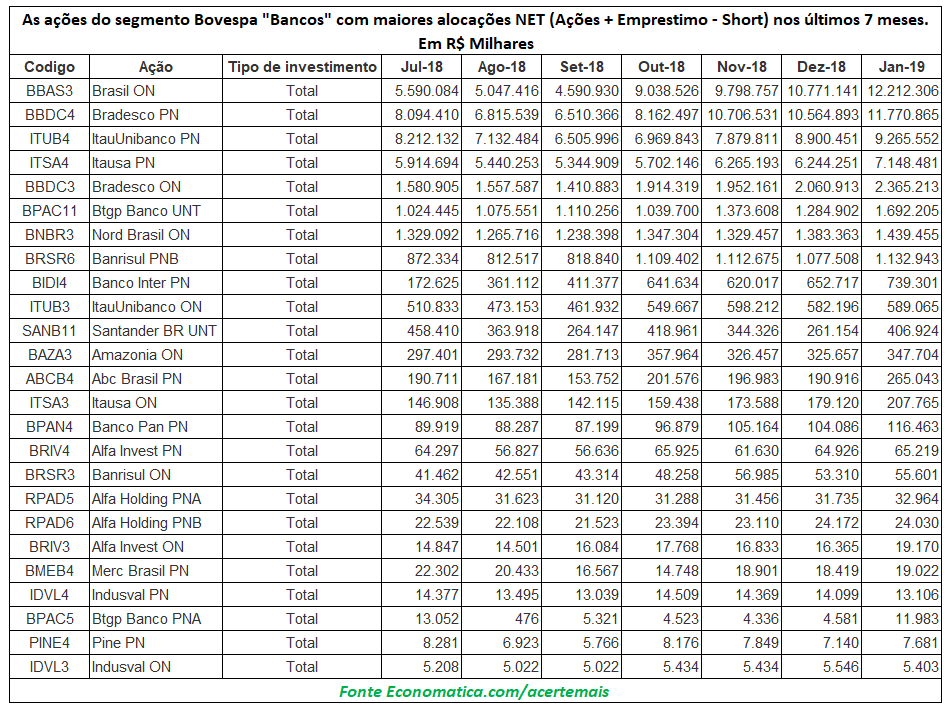Select the Banrisul PNB cell
This screenshot has width=947, height=711.
156,259
